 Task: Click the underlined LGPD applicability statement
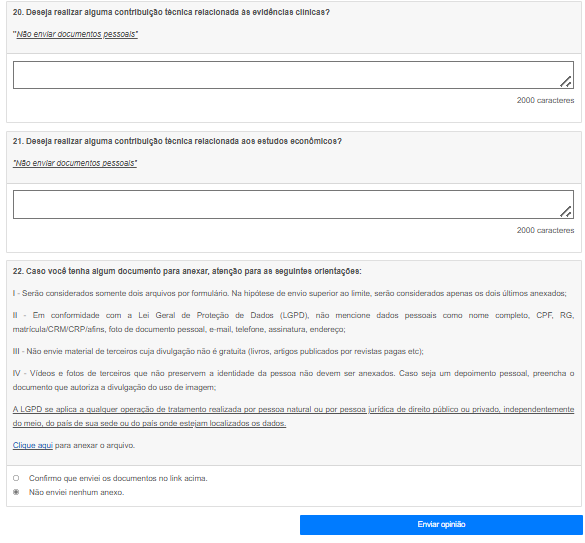click(293, 416)
